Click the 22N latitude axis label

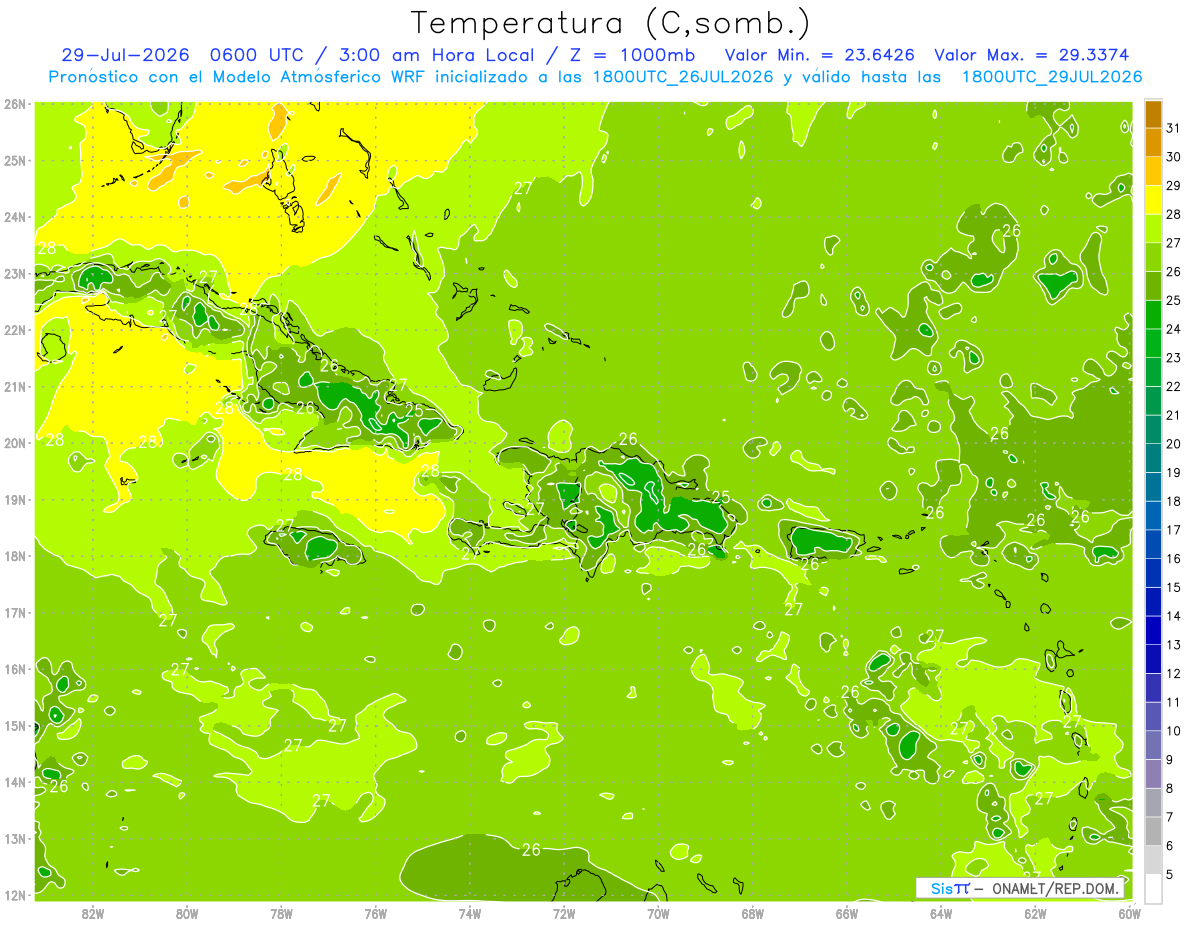point(14,330)
